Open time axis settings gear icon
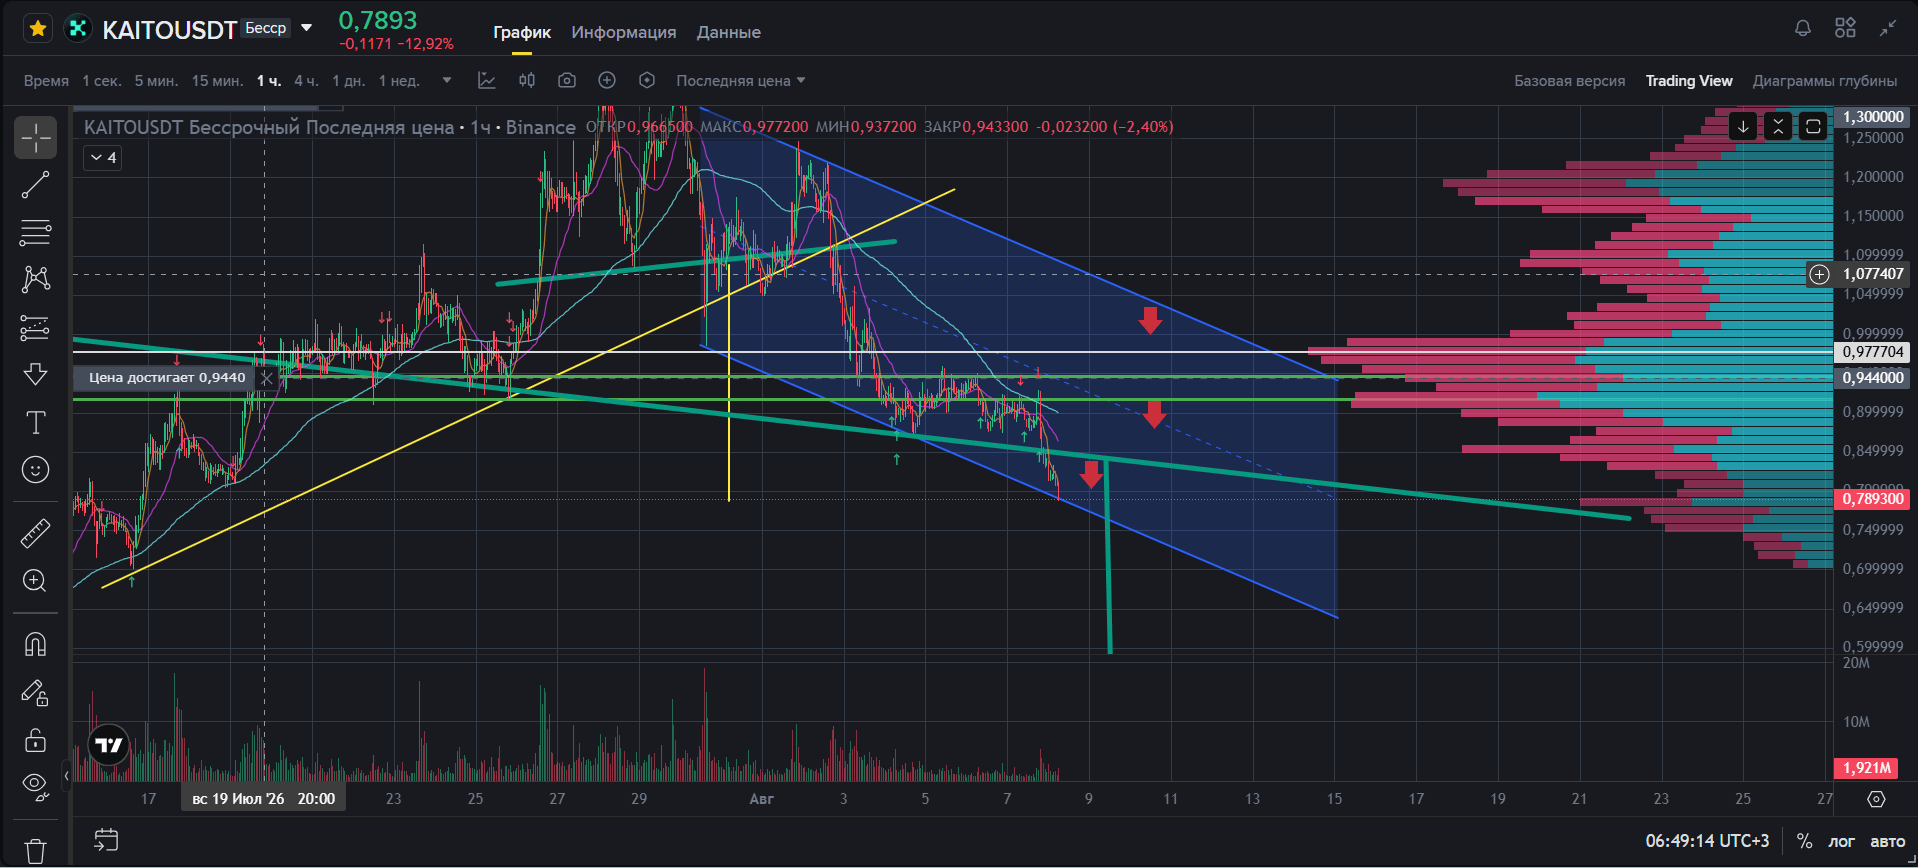This screenshot has width=1918, height=868. (x=1876, y=799)
